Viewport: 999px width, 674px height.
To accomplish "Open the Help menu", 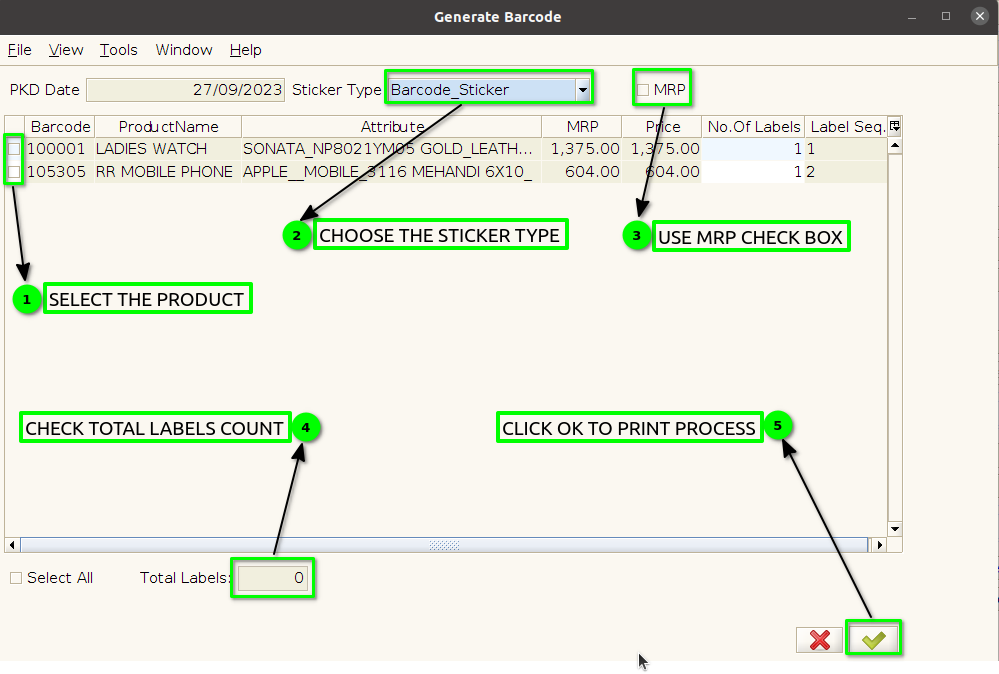I will tap(245, 50).
